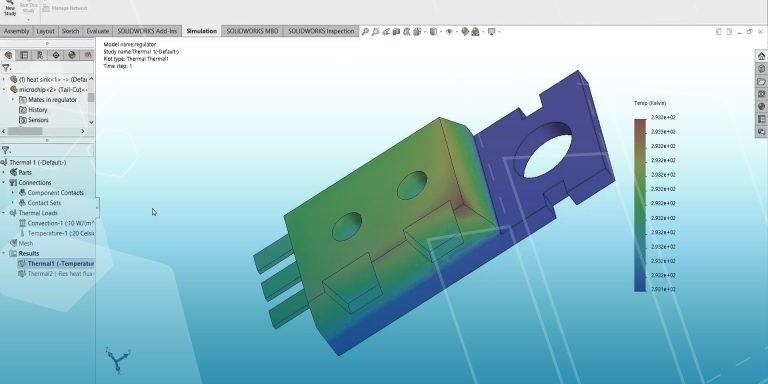Select the Mesh item
Screen dimensions: 768x384
coord(22,243)
